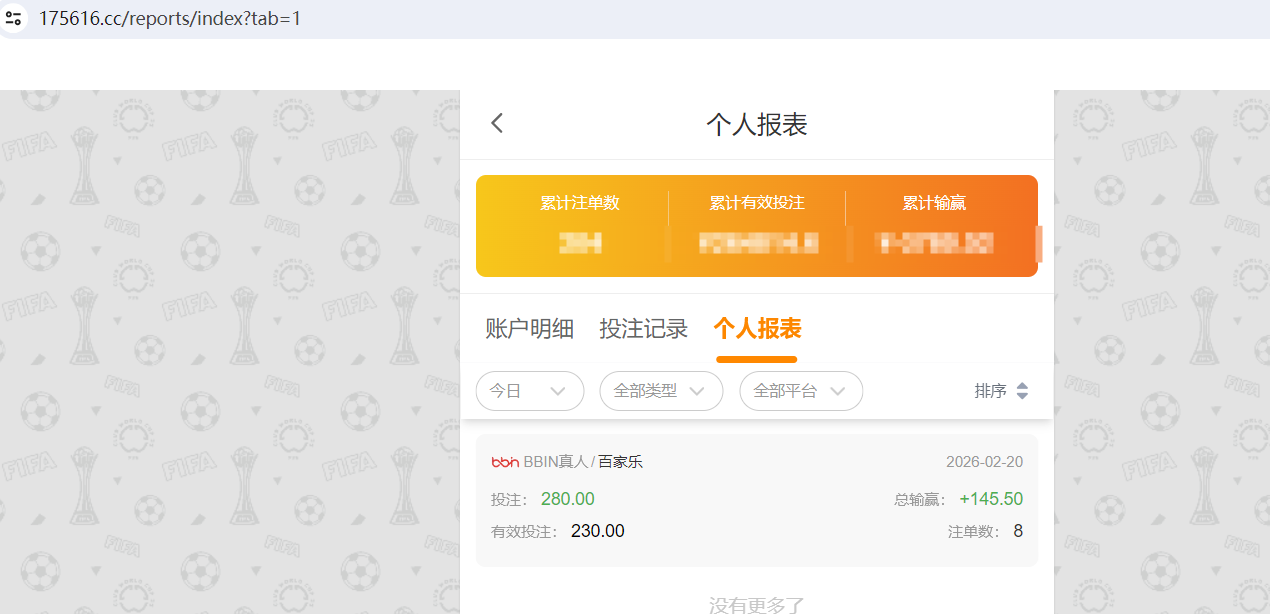Switch to the 投注记录 tab
Image resolution: width=1270 pixels, height=614 pixels.
click(643, 328)
